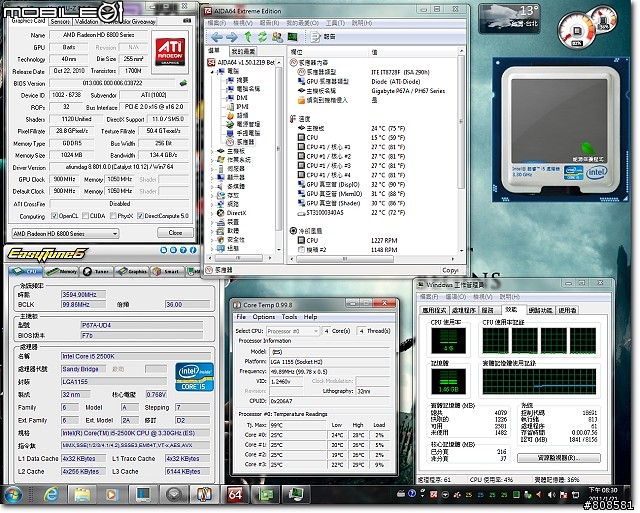
Task: Open the Windows Media Player taskbar icon
Action: tap(111, 495)
